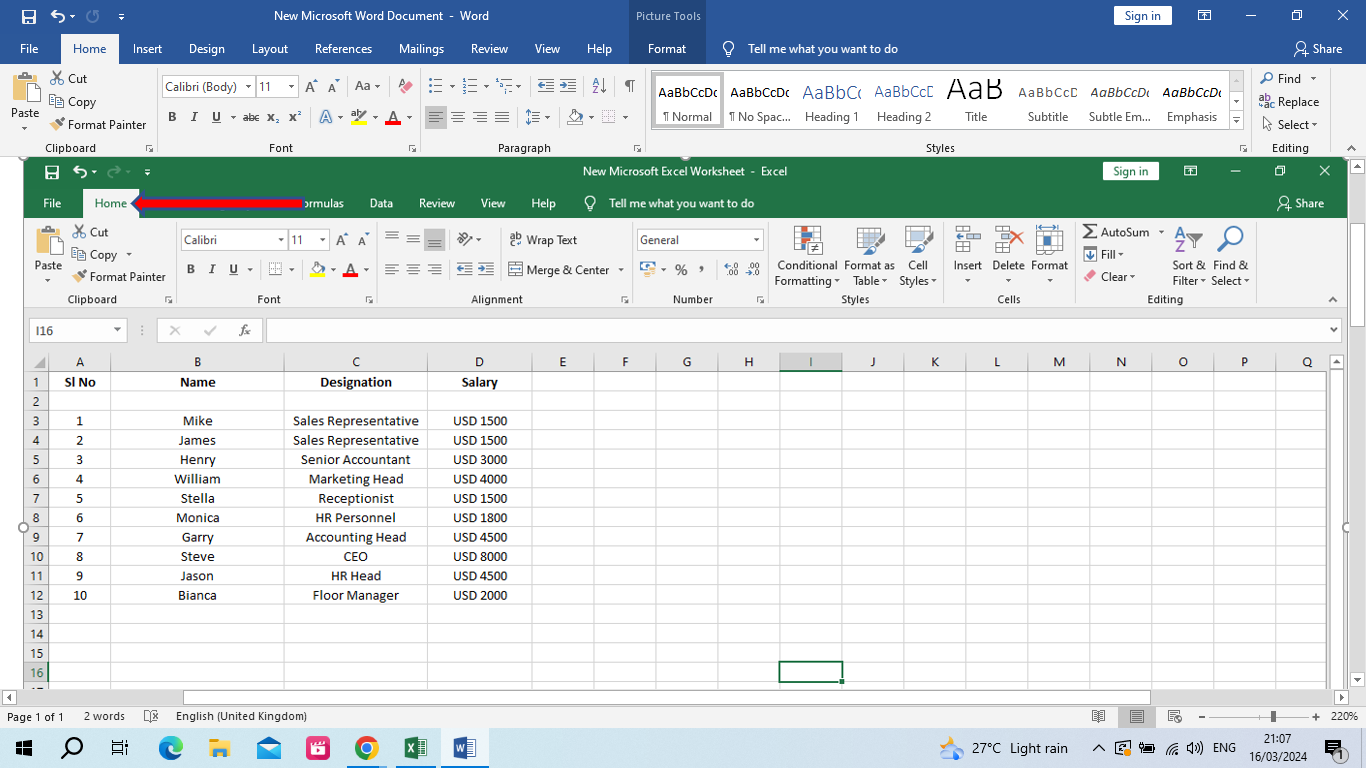Expand Excel's Merge & Center dropdown arrow
Screen dimensions: 1366x768
tap(621, 270)
